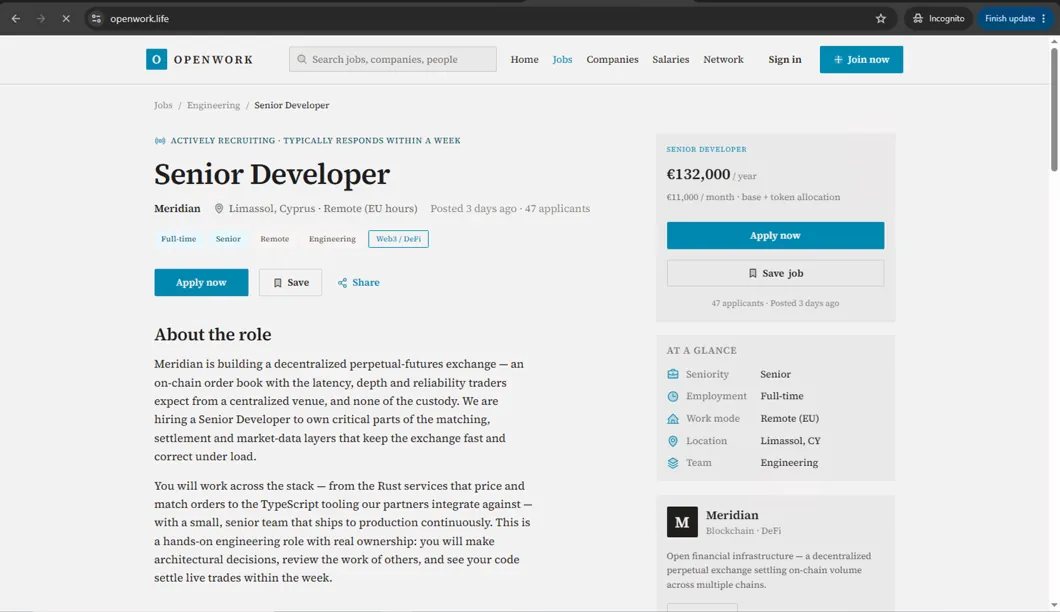The height and width of the screenshot is (612, 1060).
Task: Click the Sign in link
Action: coord(785,60)
